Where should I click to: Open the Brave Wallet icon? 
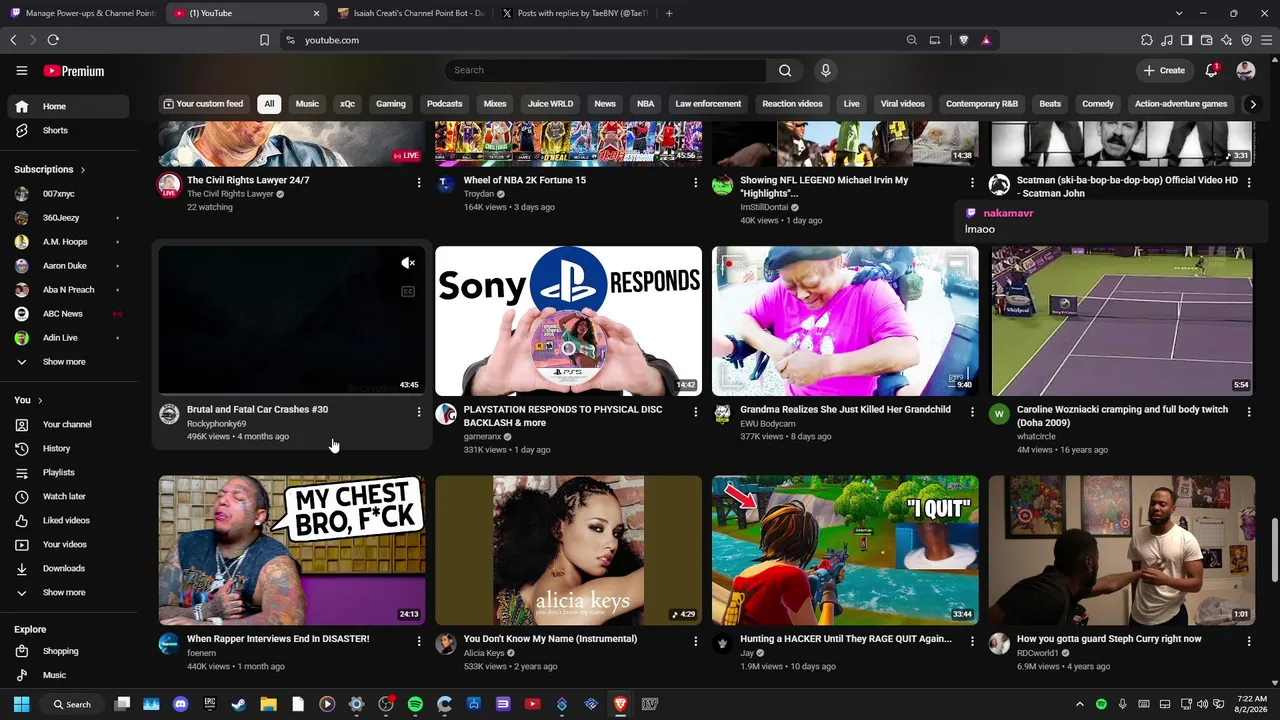coord(1206,40)
